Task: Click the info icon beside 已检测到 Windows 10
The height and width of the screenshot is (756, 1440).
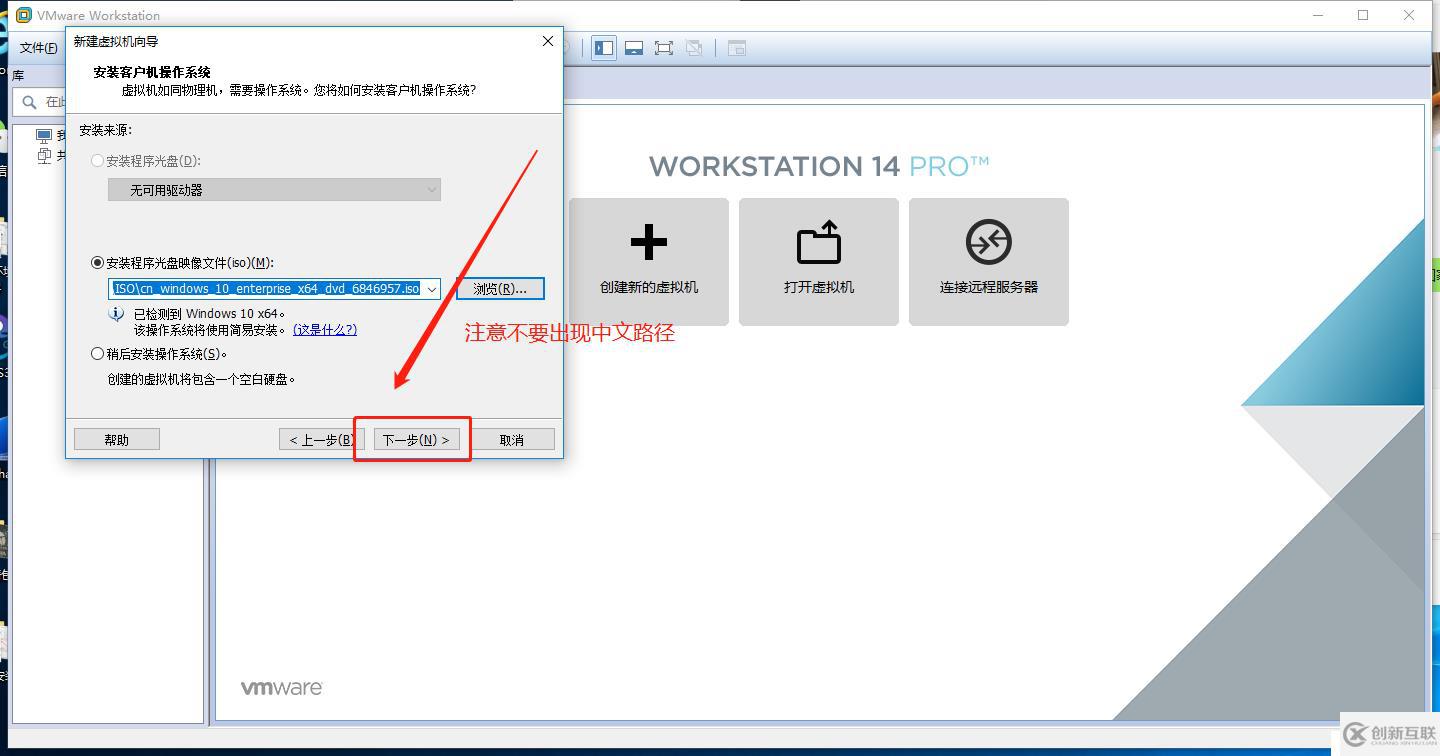Action: point(116,313)
